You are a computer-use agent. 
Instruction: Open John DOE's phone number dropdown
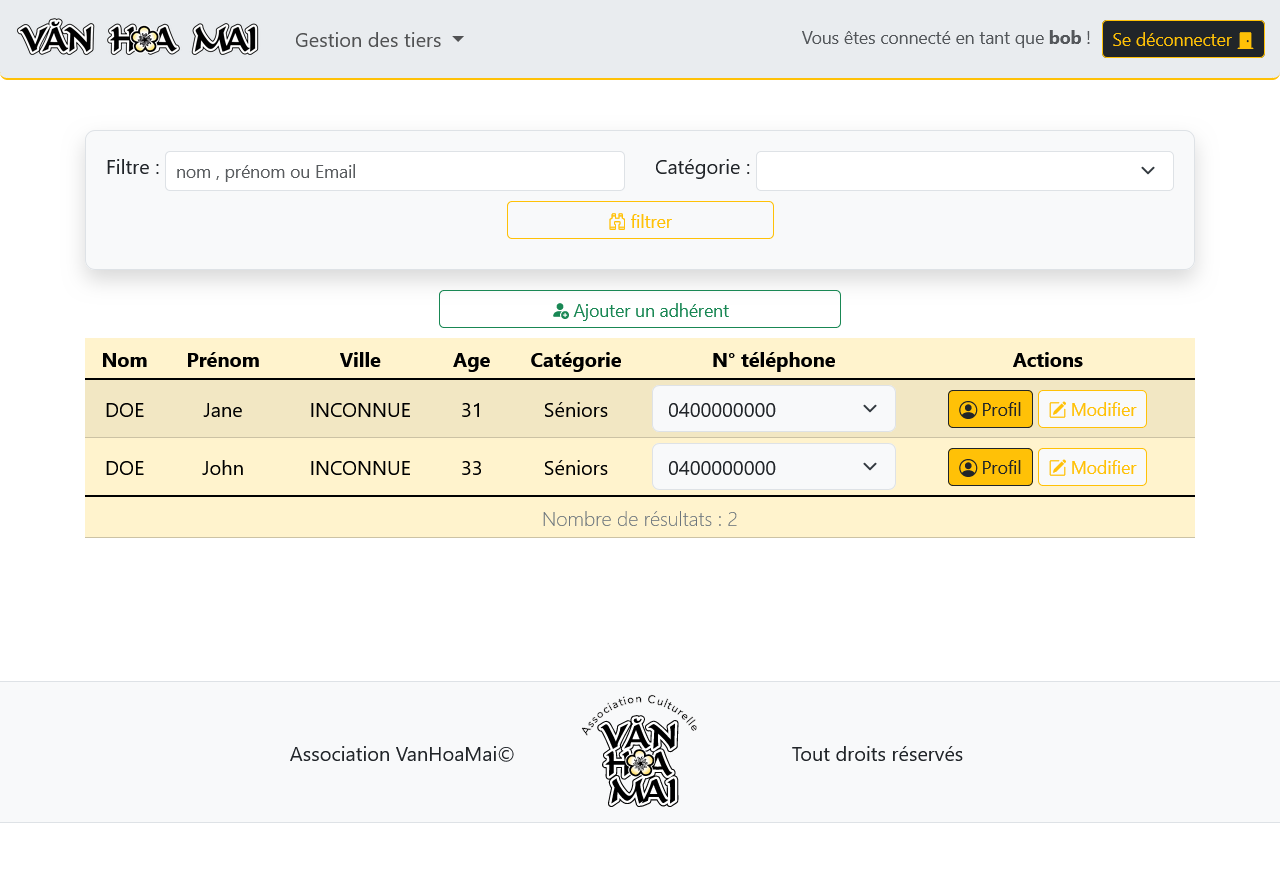(773, 467)
